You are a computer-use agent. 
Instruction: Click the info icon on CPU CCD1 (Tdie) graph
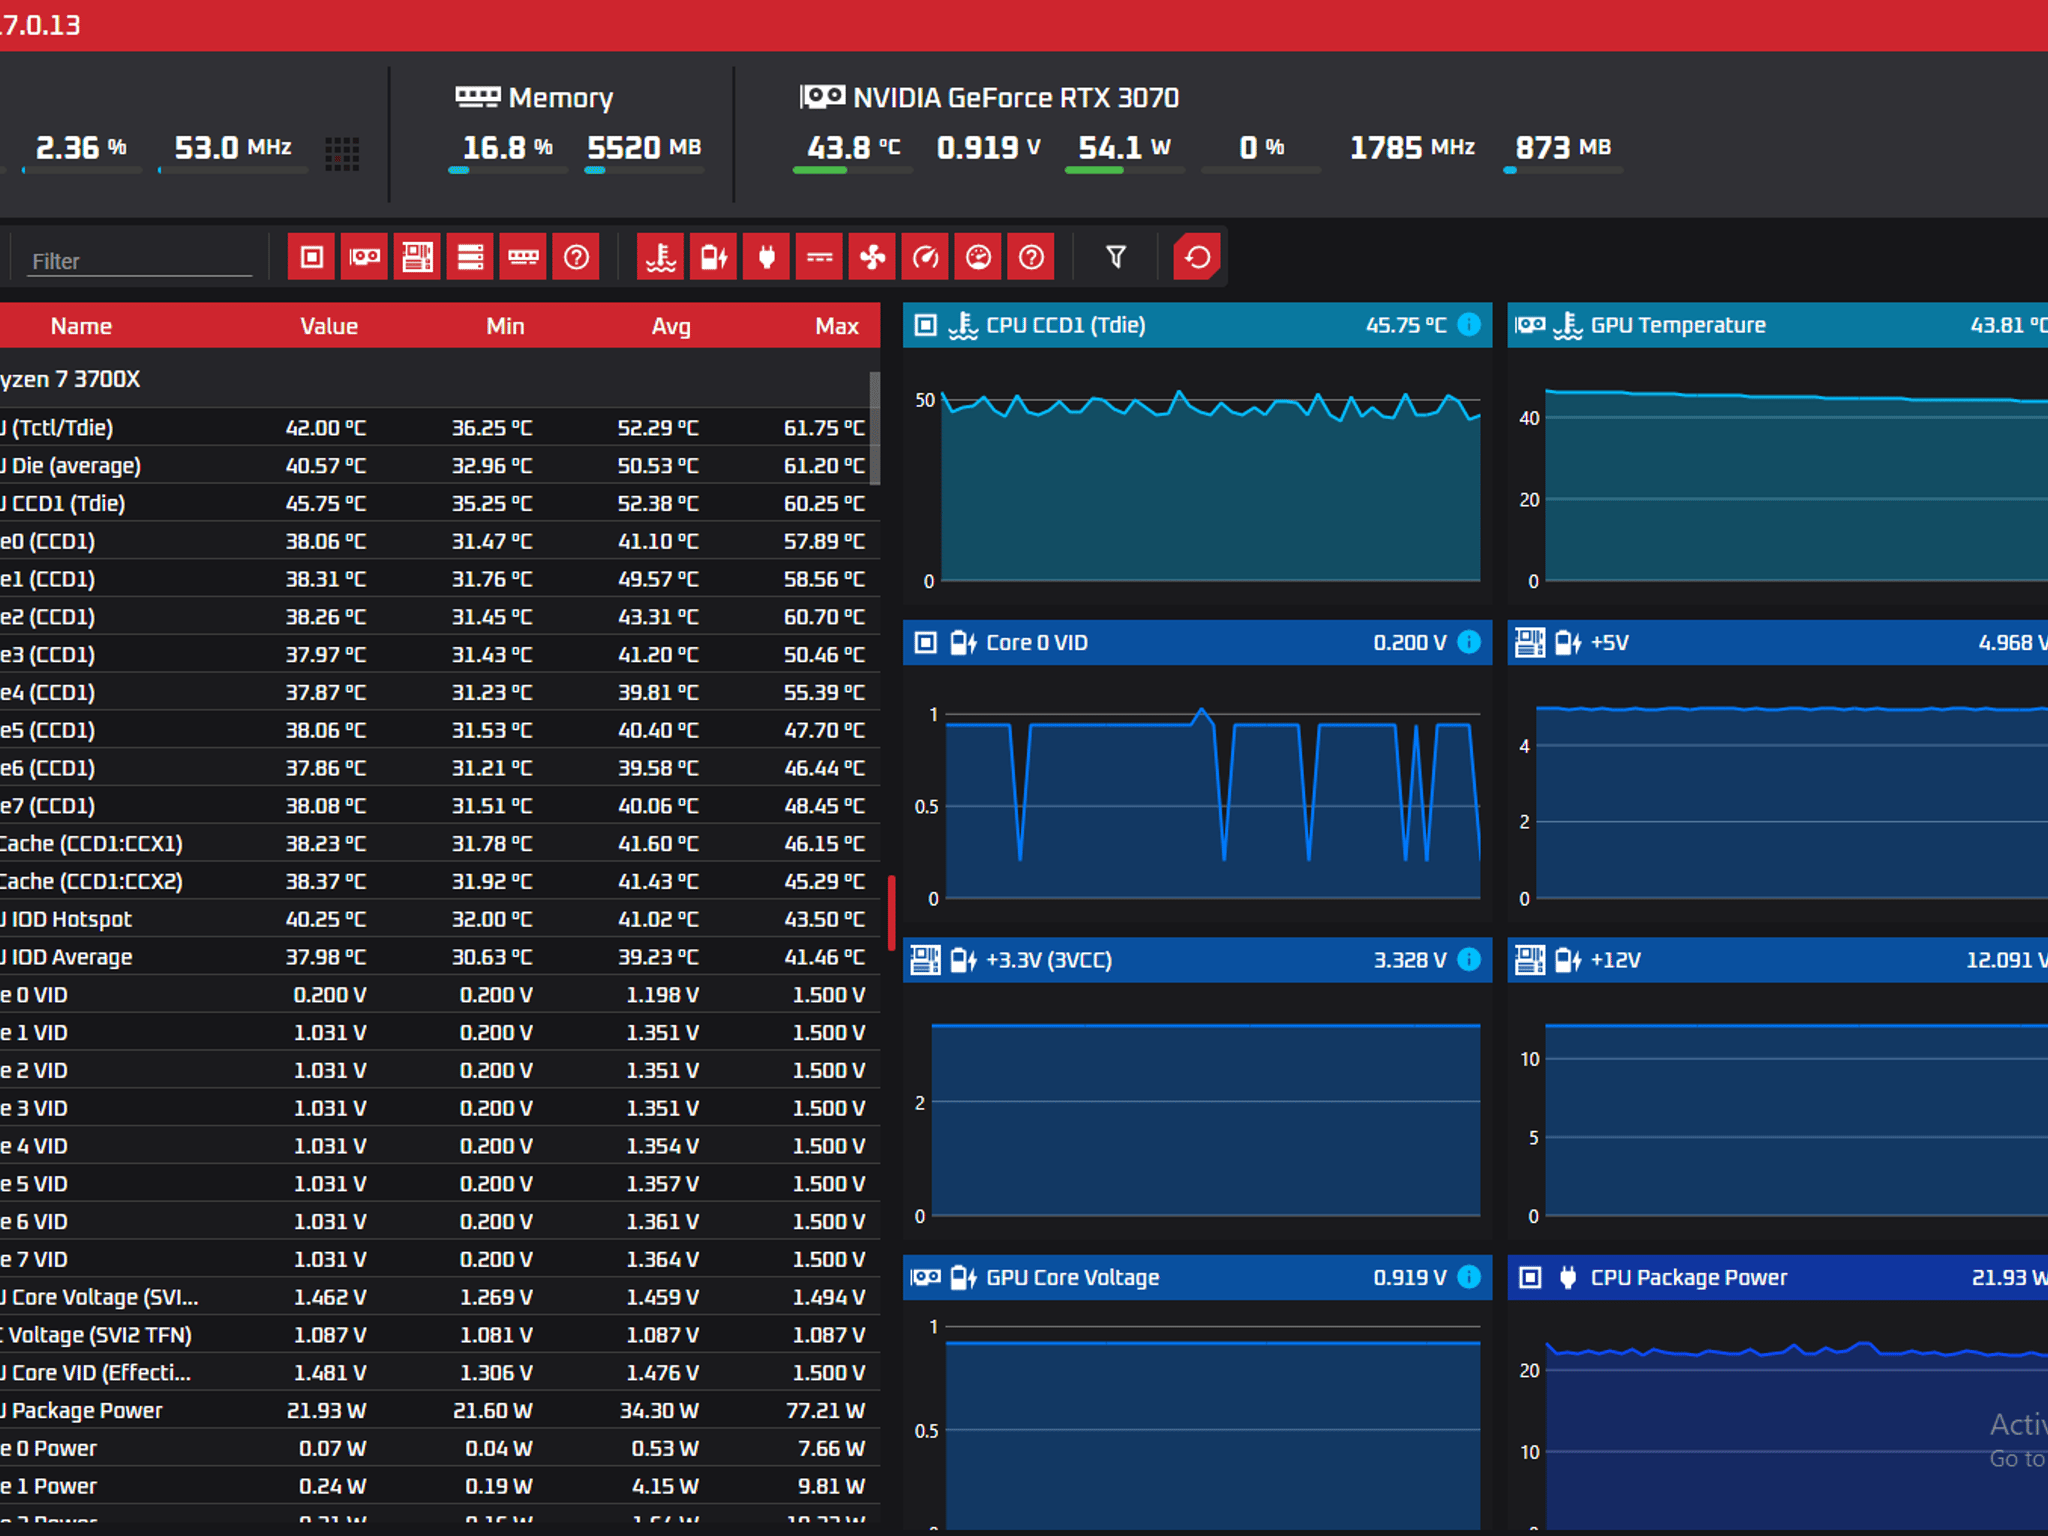(1469, 325)
